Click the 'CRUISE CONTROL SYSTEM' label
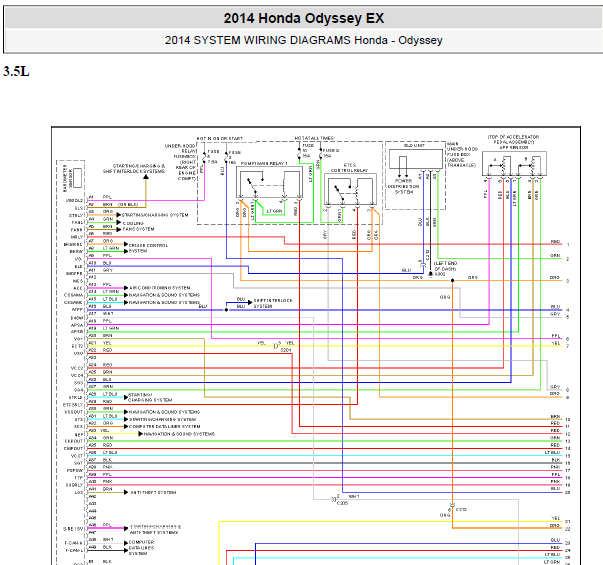The image size is (603, 565). (148, 248)
